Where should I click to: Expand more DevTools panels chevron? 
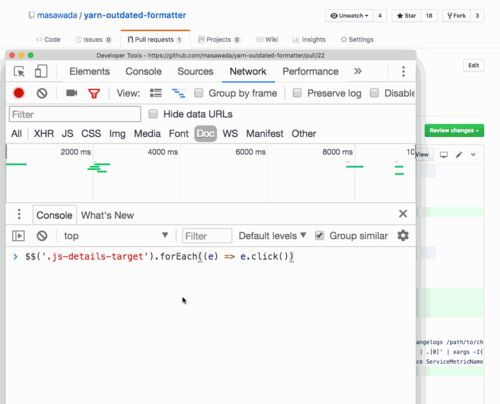pyautogui.click(x=358, y=71)
